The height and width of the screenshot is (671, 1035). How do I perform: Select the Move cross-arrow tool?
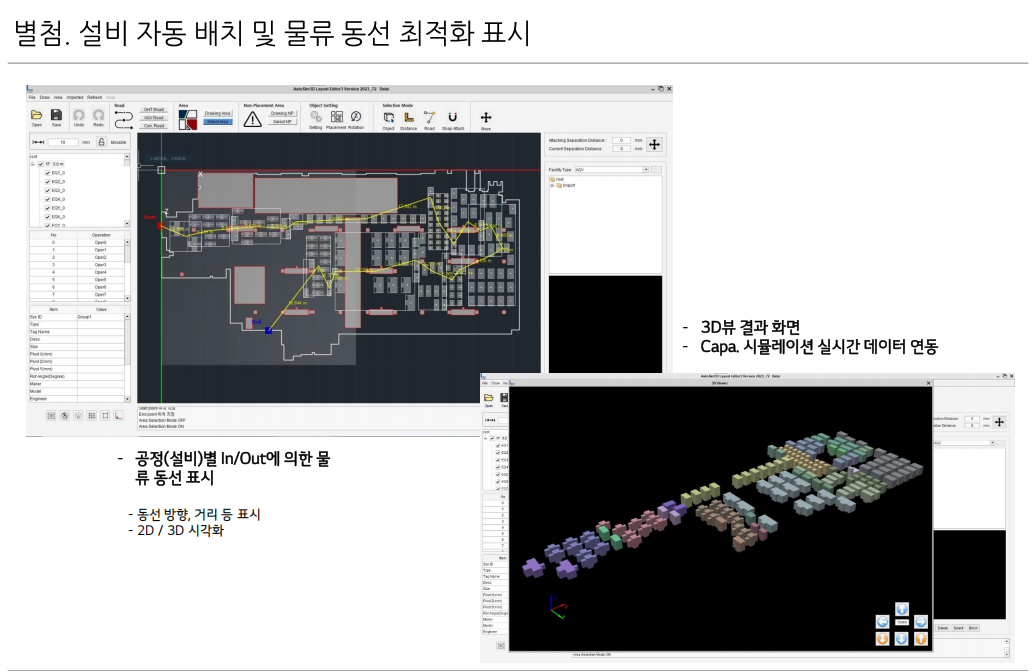tap(486, 117)
